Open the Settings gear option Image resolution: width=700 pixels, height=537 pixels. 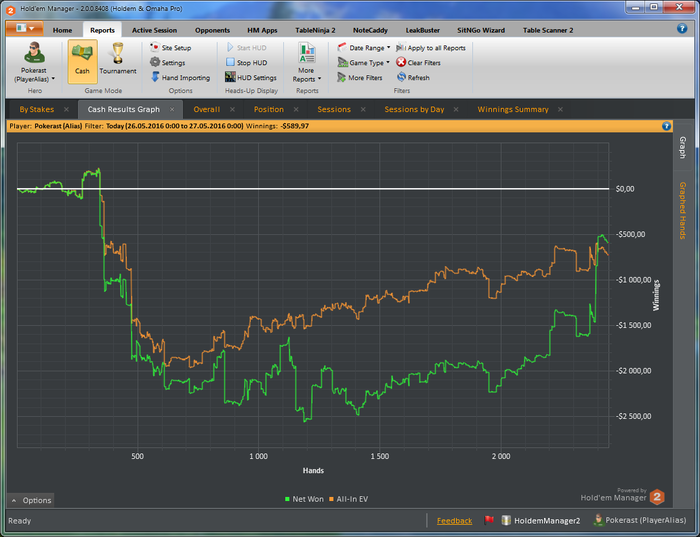coord(168,62)
